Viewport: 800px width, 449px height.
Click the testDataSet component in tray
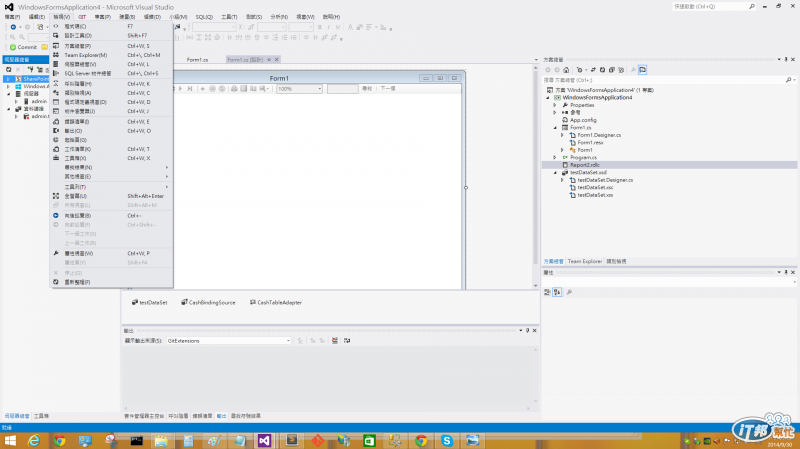[149, 303]
